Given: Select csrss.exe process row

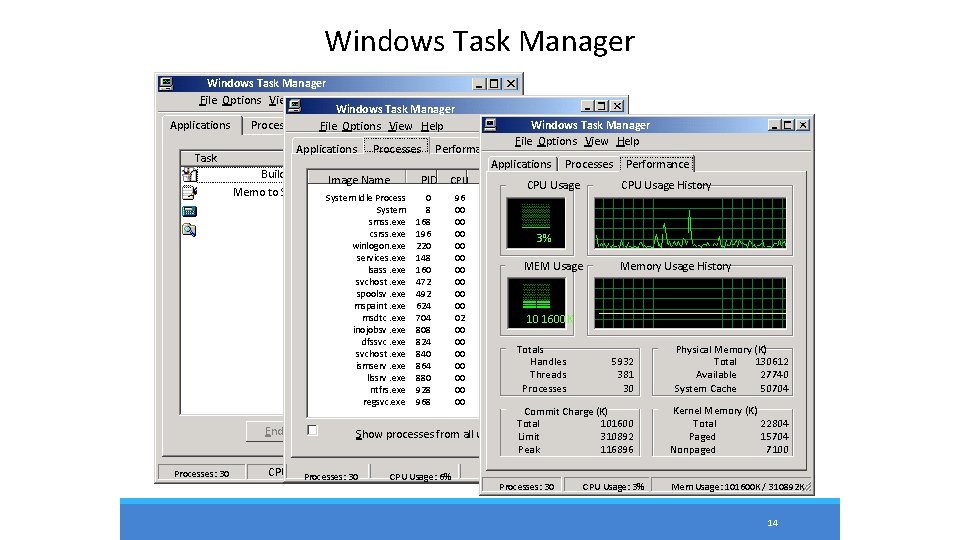Looking at the screenshot, I should click(395, 234).
